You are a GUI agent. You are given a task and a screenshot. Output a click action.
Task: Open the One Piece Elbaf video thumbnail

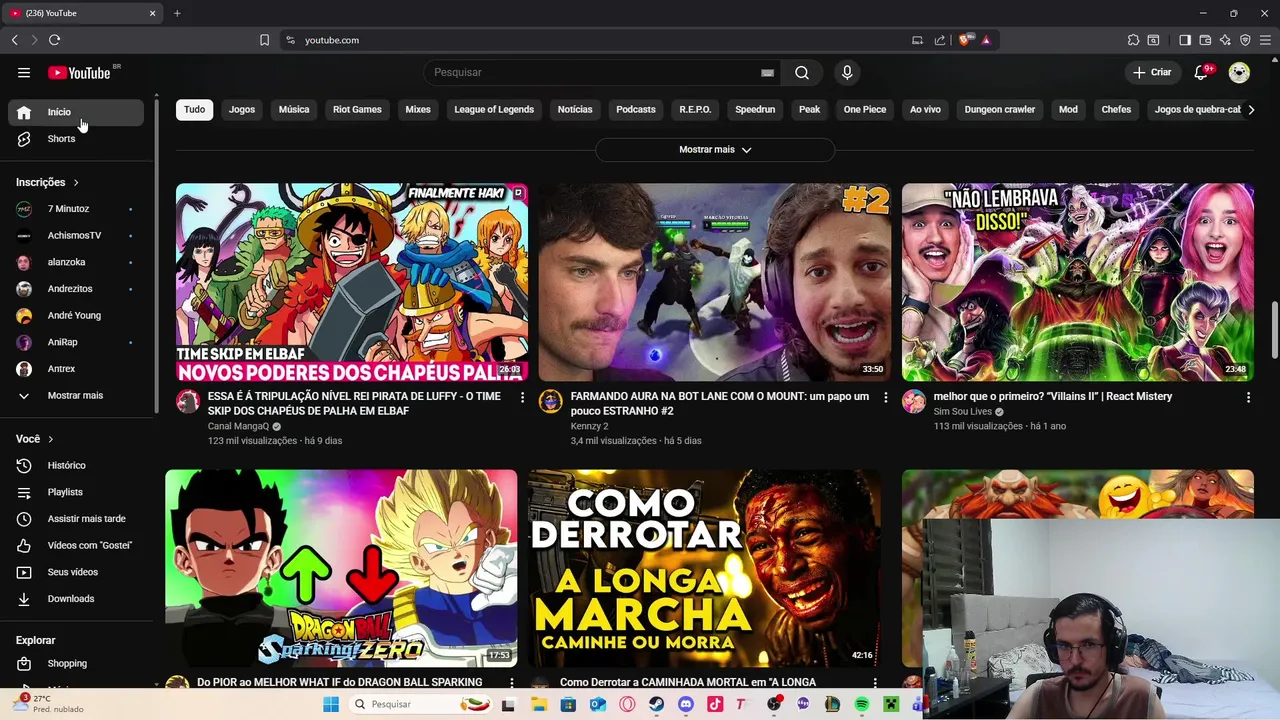point(352,282)
